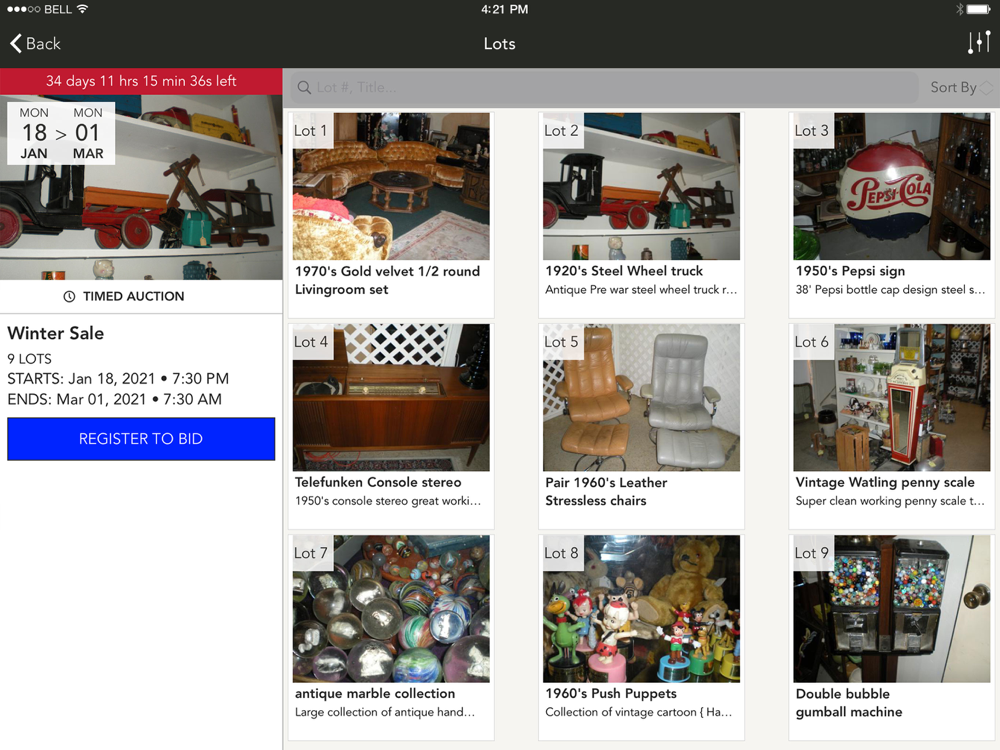
Task: Open Lot 2 steel wheel truck photo
Action: point(641,186)
